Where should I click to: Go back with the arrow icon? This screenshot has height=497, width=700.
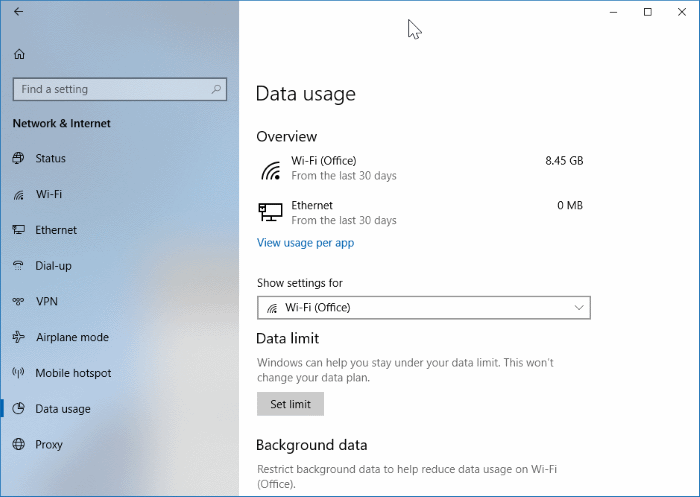tap(18, 12)
